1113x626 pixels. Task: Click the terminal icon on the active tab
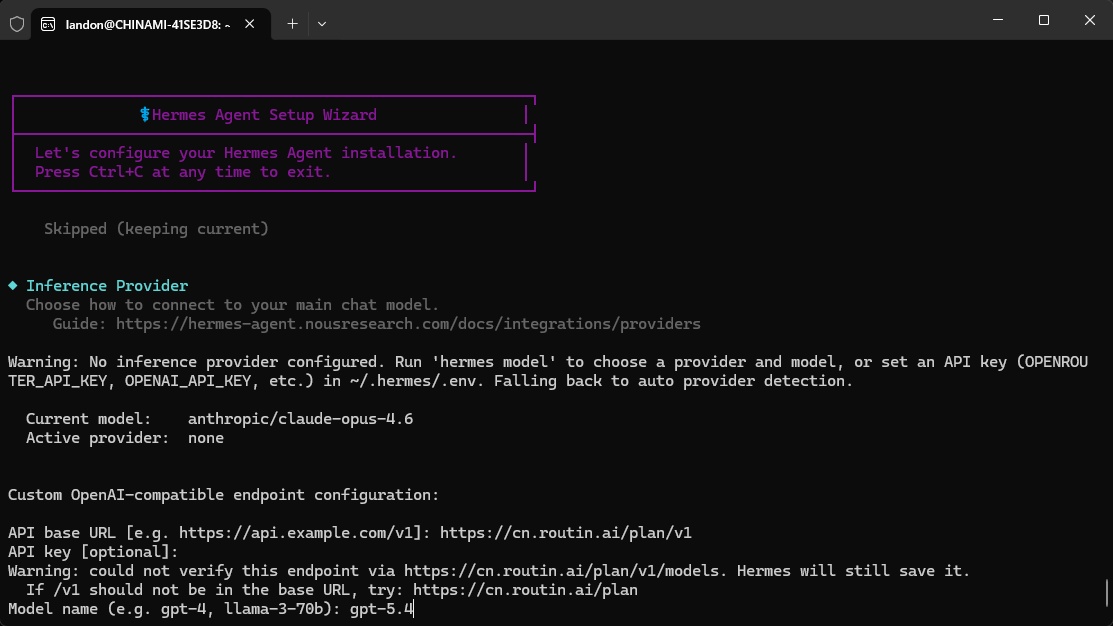click(49, 23)
